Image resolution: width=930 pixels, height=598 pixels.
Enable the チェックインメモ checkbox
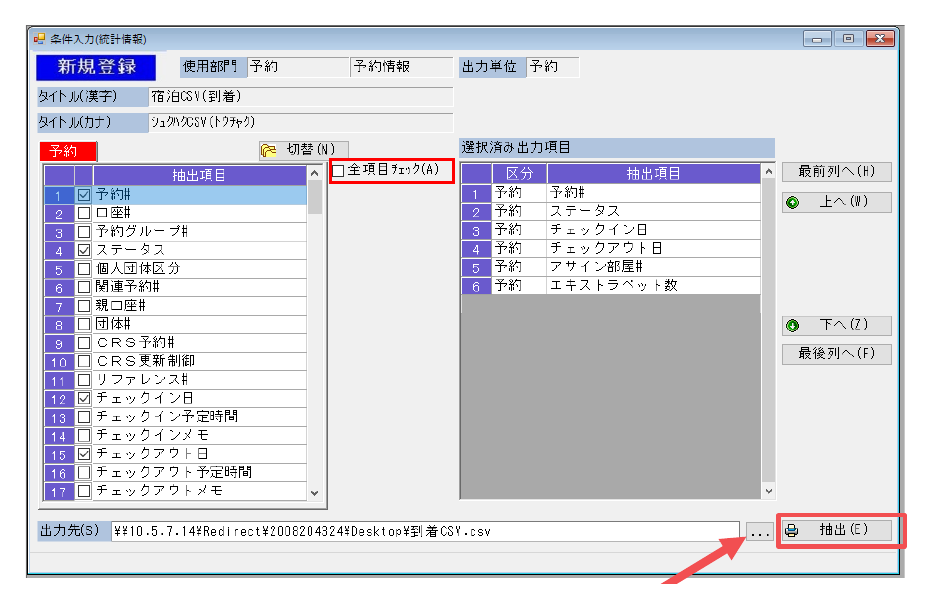coord(84,435)
